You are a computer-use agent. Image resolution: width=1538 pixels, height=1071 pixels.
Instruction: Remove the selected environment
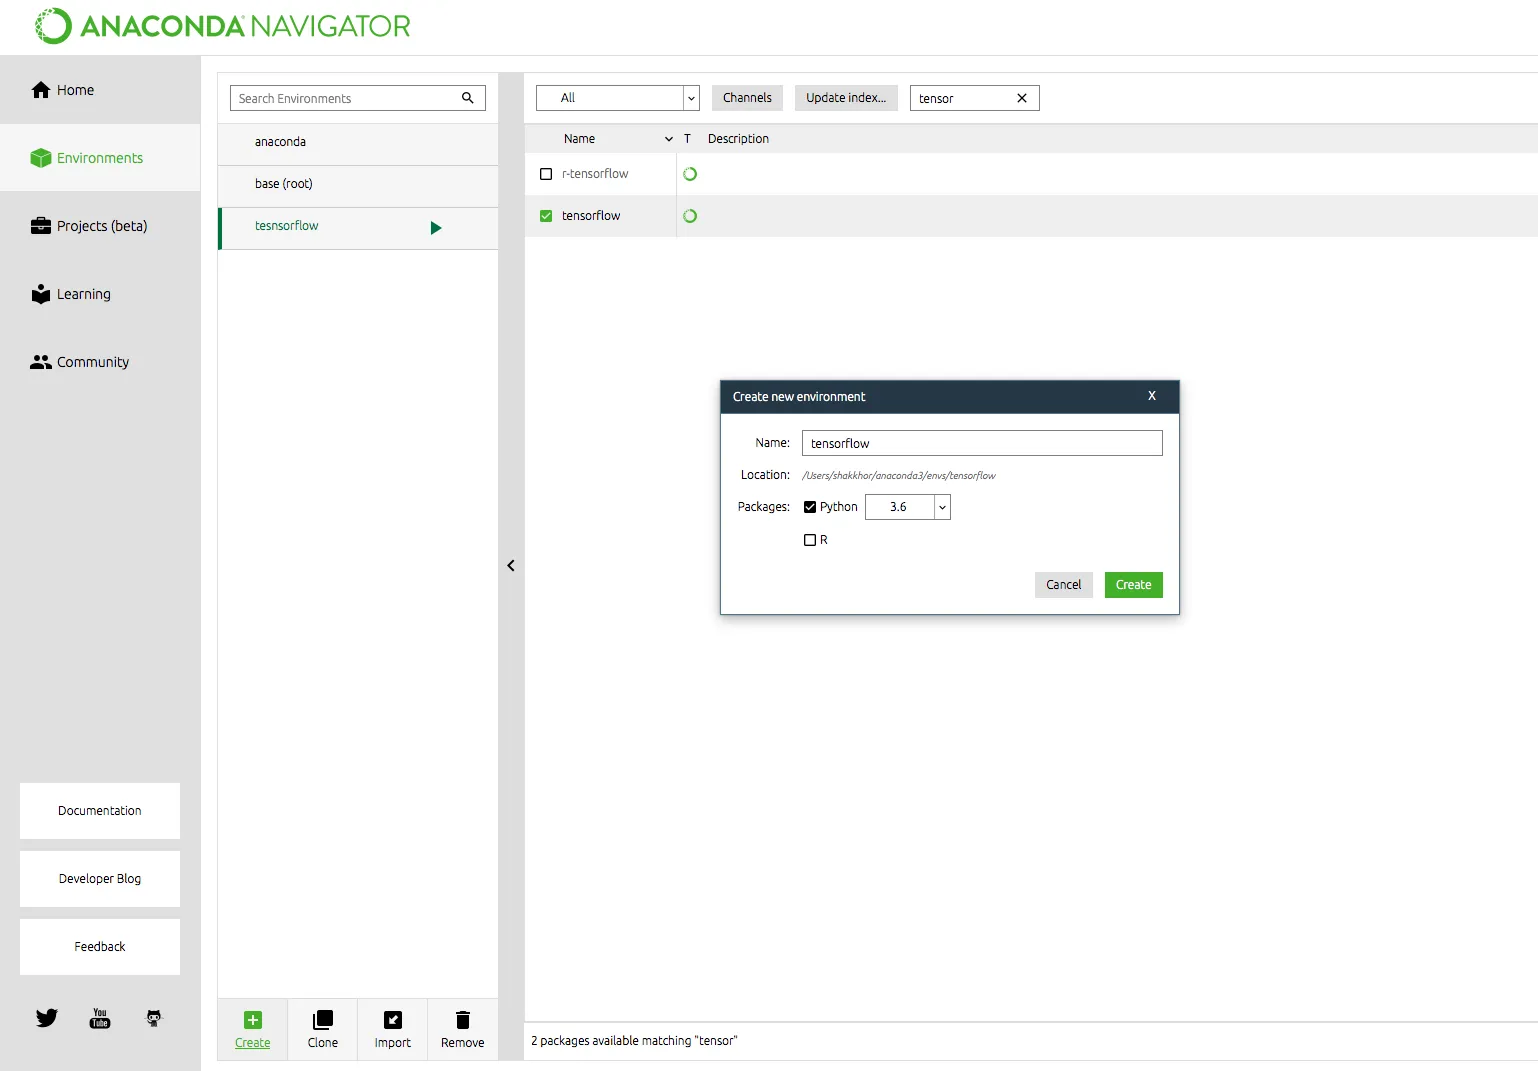click(463, 1029)
